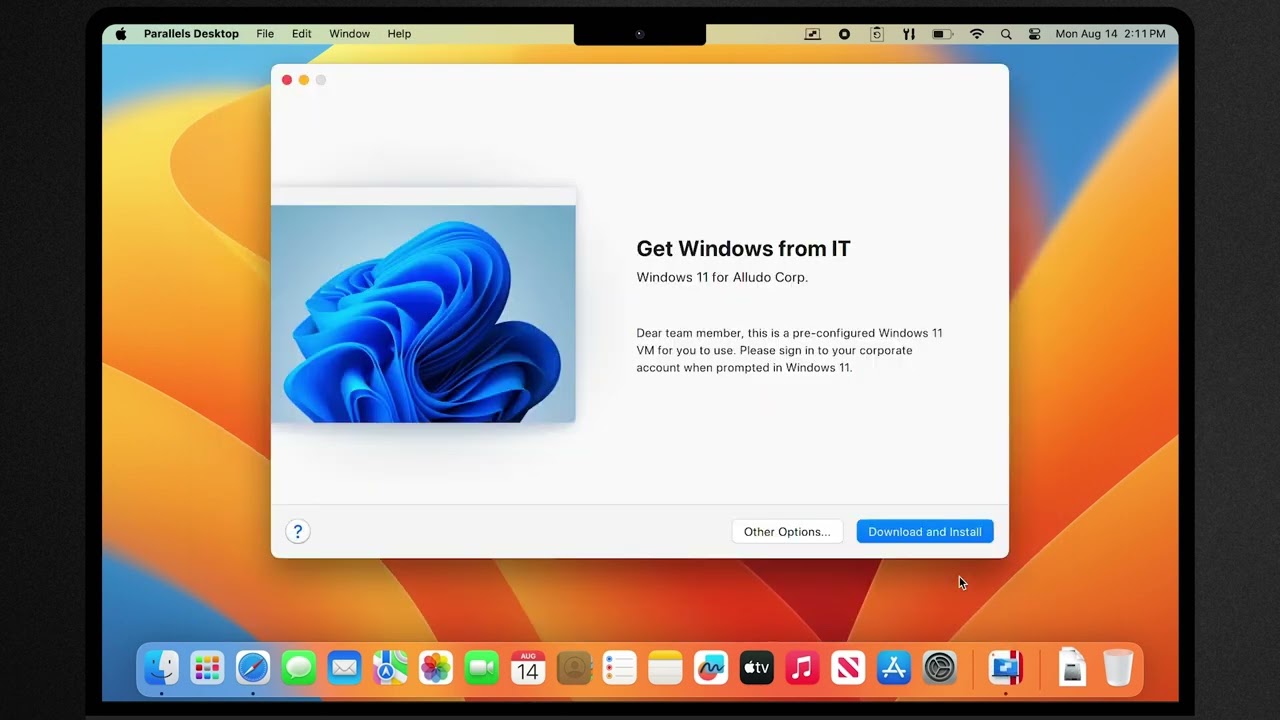
Task: Open Reminders from the Dock
Action: 619,667
